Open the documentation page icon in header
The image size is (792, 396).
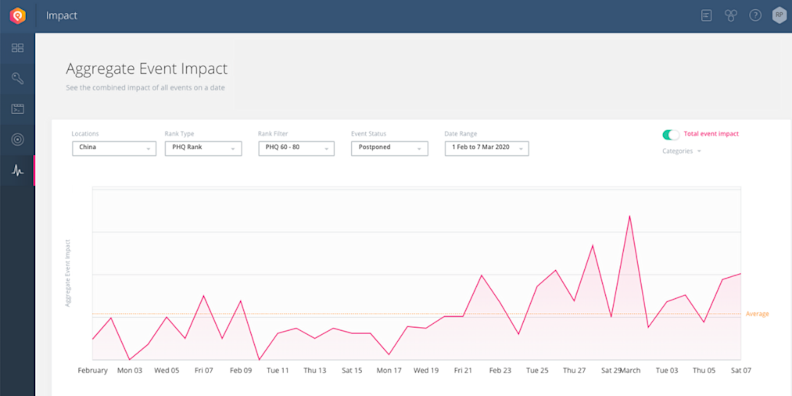click(x=707, y=16)
